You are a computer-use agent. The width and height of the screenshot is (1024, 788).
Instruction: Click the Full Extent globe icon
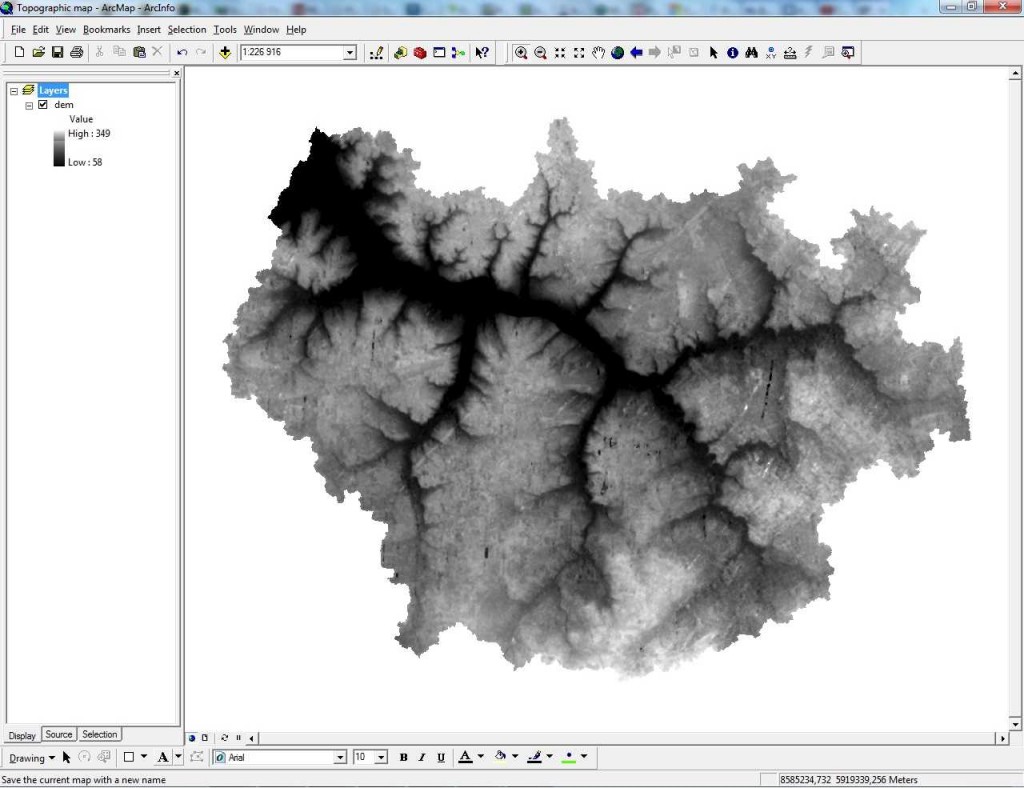617,53
